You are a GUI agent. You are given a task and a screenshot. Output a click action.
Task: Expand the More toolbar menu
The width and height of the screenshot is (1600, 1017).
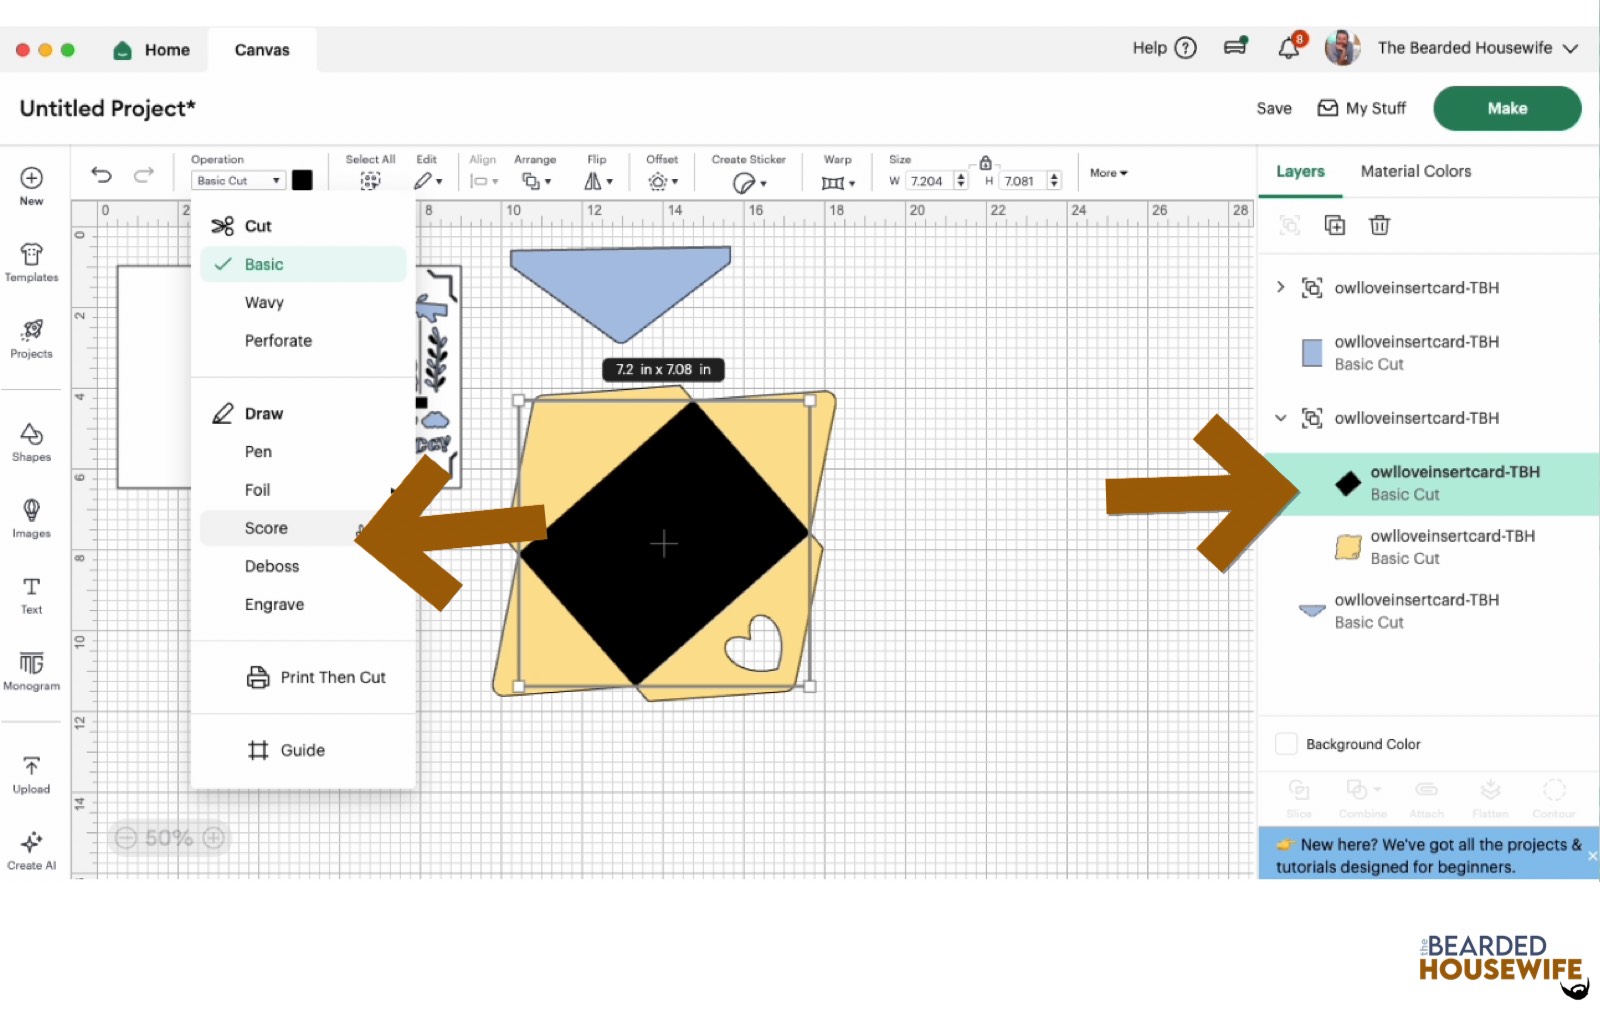(1108, 173)
